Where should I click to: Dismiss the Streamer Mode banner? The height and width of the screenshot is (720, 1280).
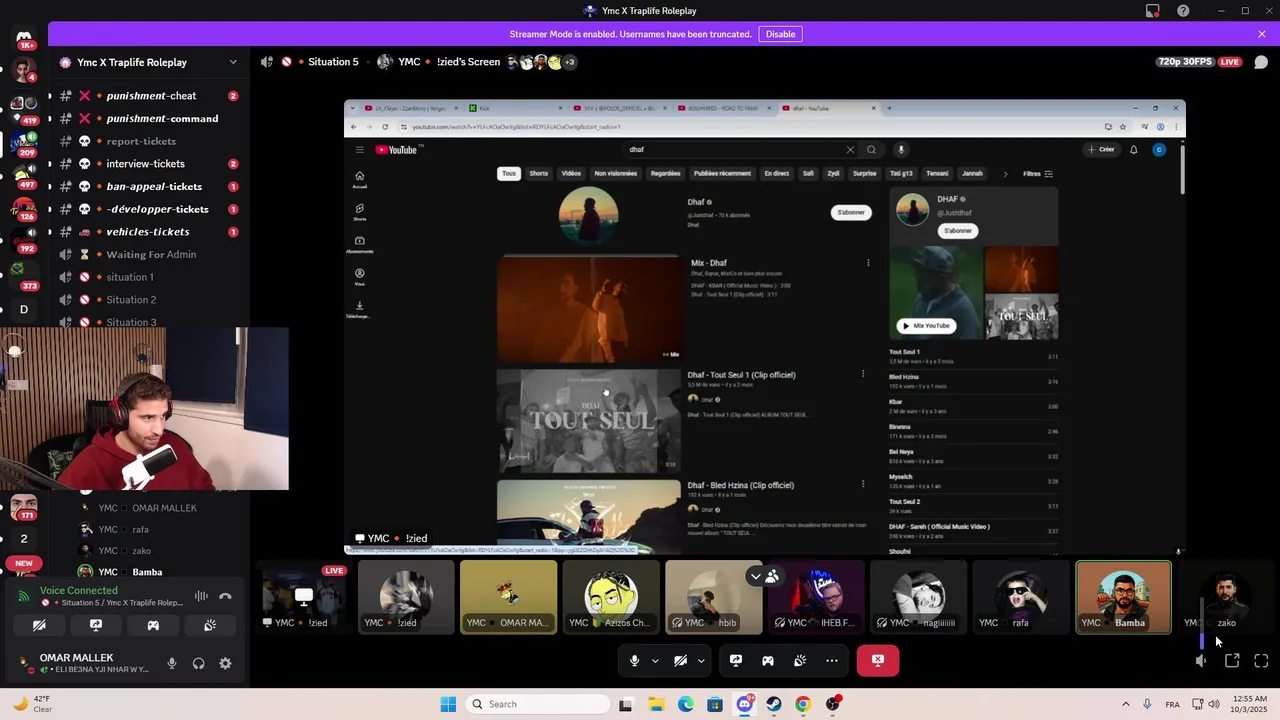click(x=1262, y=34)
